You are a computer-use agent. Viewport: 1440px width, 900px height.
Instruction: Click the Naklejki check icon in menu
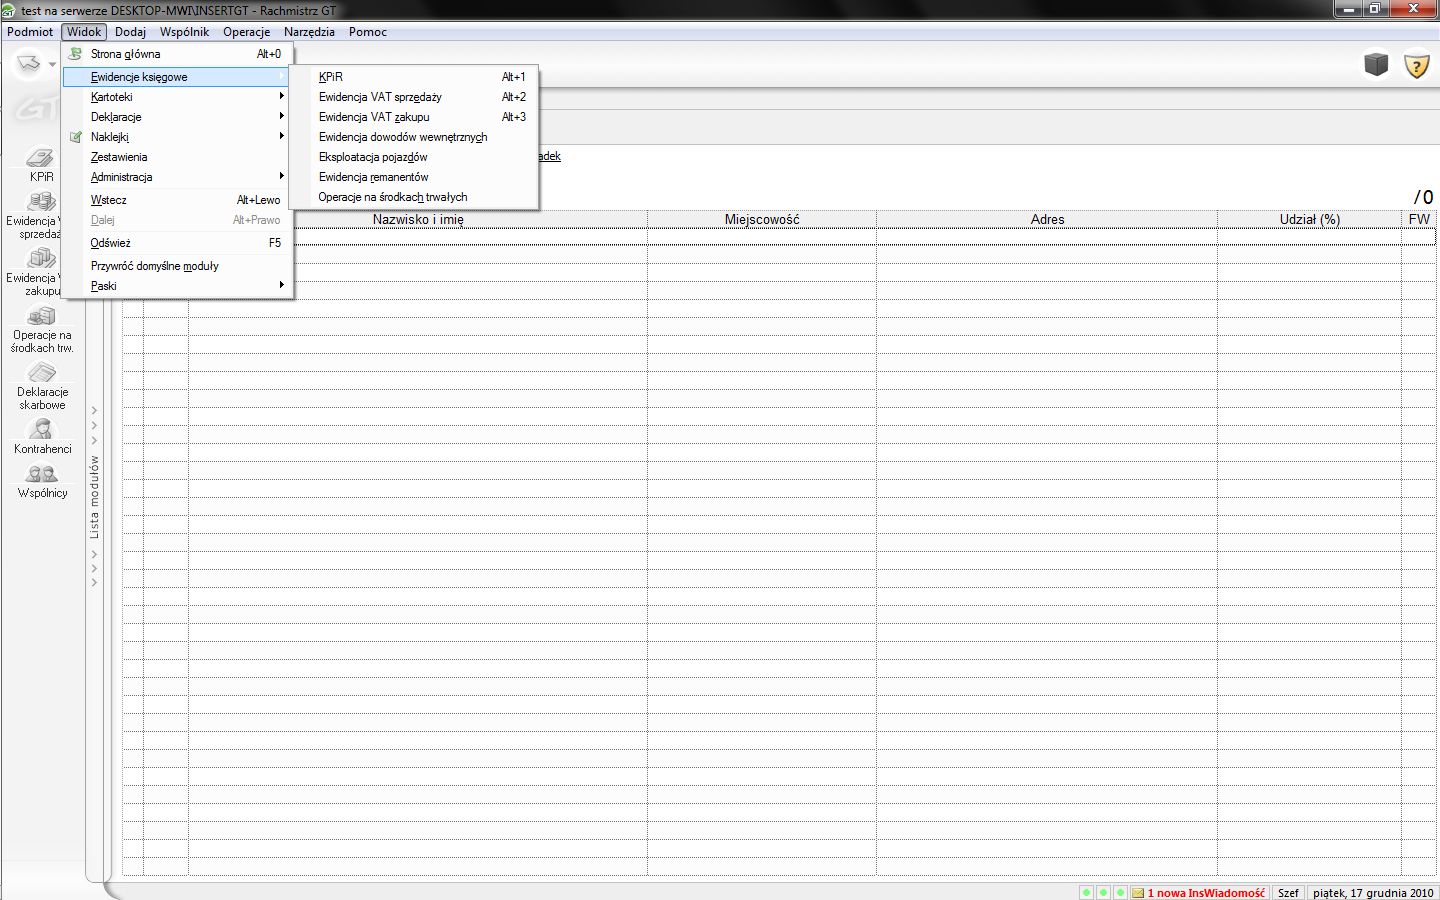(76, 137)
